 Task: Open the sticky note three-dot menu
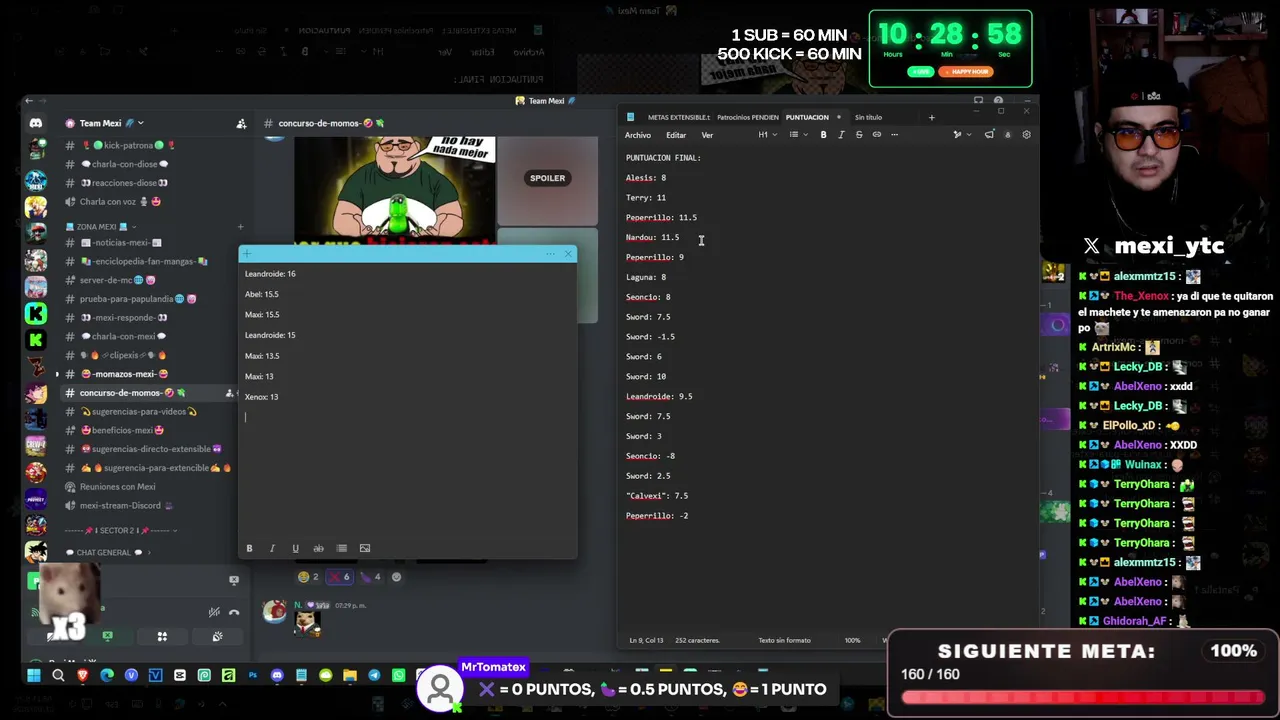click(x=550, y=254)
